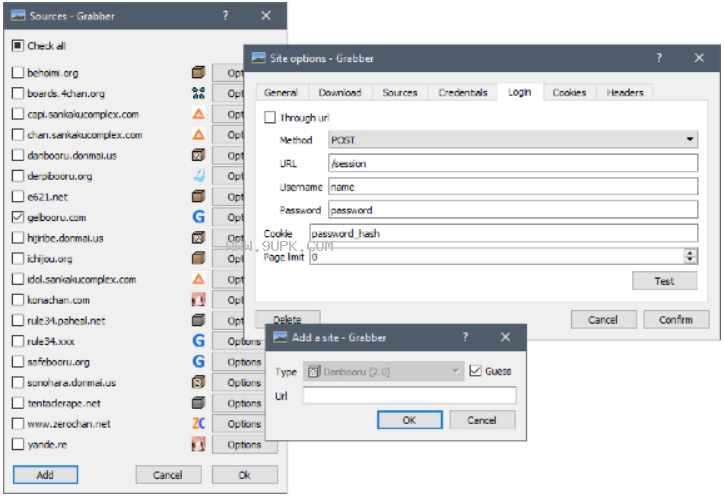Click the gelbooru.com blue G icon
This screenshot has height=498, width=724.
pyautogui.click(x=198, y=217)
